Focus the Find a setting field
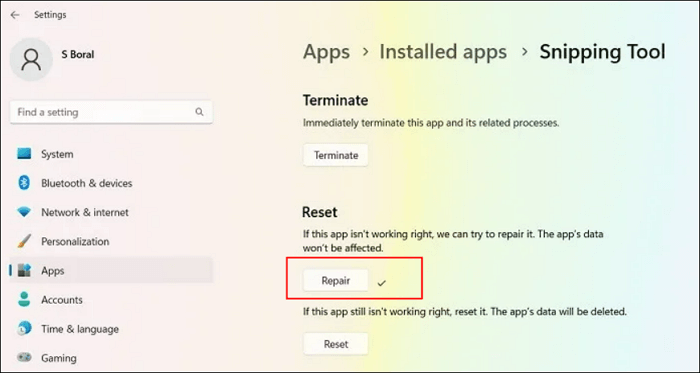The height and width of the screenshot is (373, 700). click(111, 112)
